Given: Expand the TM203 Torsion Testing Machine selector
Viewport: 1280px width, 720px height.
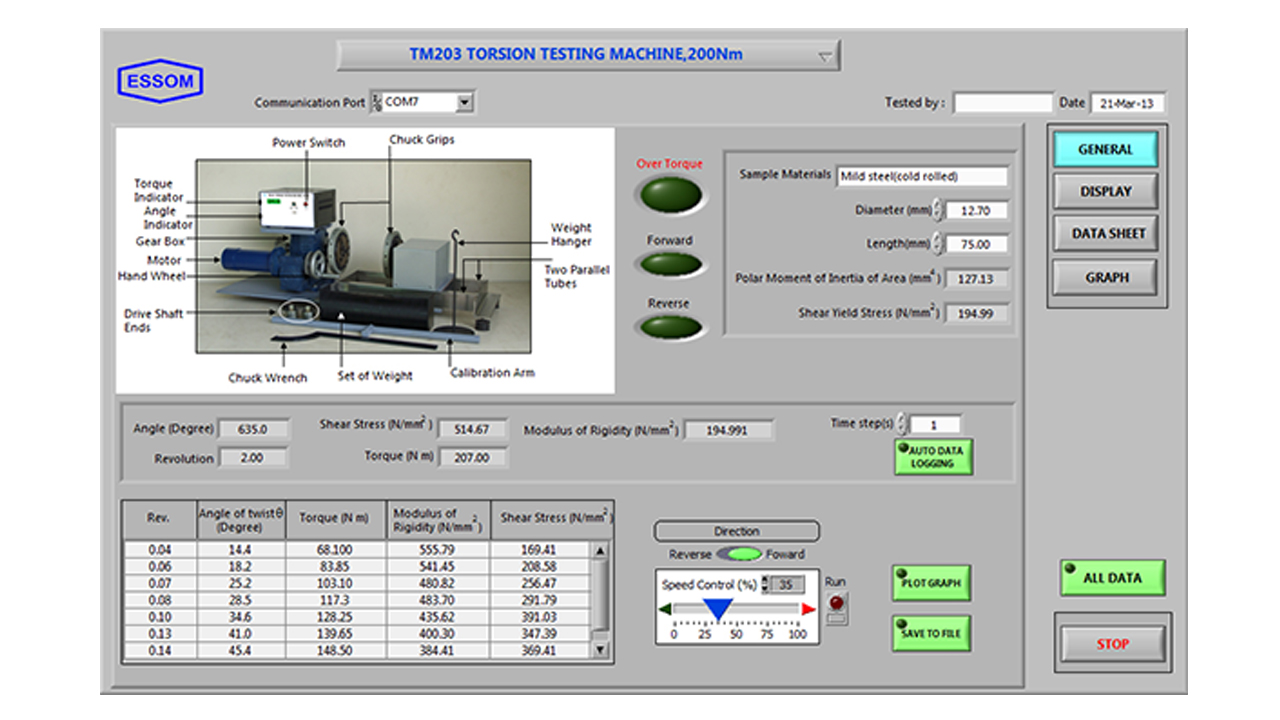Looking at the screenshot, I should point(825,56).
